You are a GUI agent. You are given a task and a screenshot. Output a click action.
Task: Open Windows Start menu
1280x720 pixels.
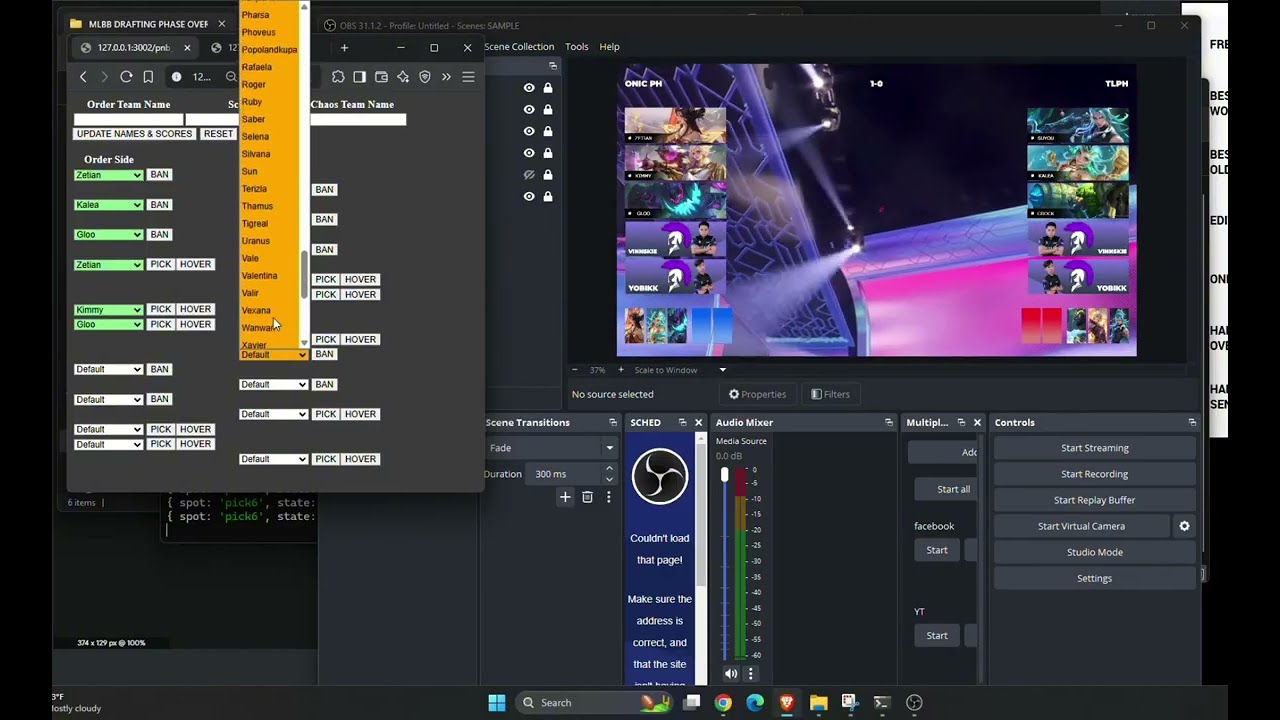[497, 703]
